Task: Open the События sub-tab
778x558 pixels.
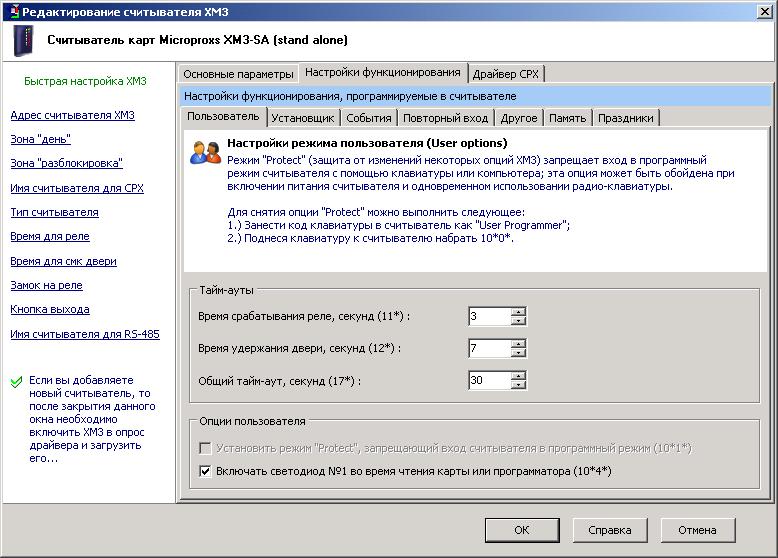Action: (x=369, y=118)
